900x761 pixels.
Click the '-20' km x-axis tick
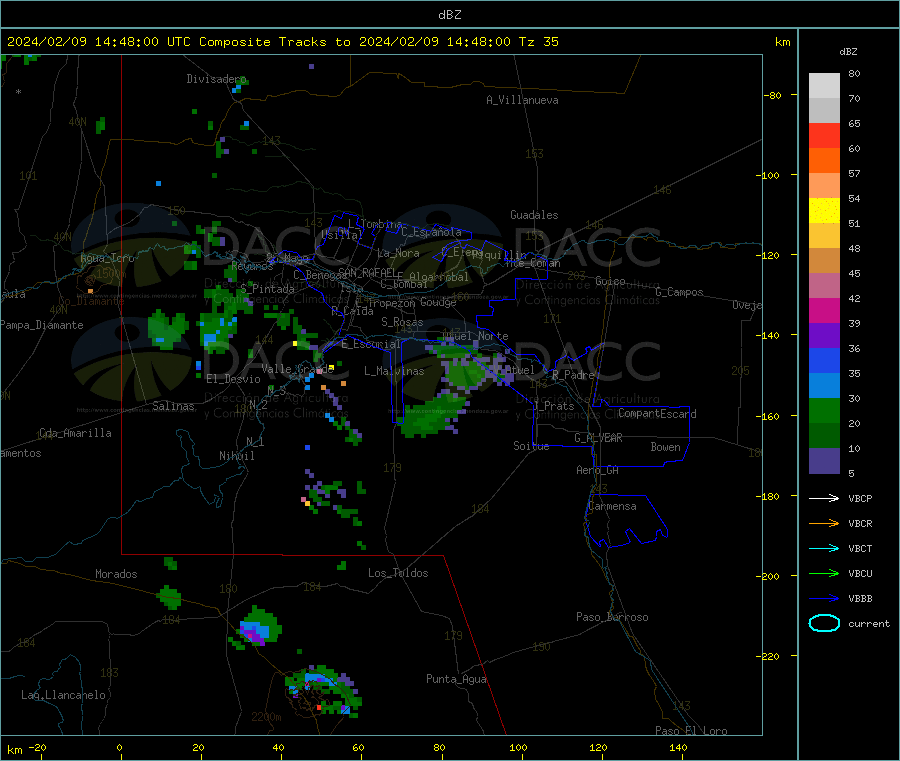37,747
